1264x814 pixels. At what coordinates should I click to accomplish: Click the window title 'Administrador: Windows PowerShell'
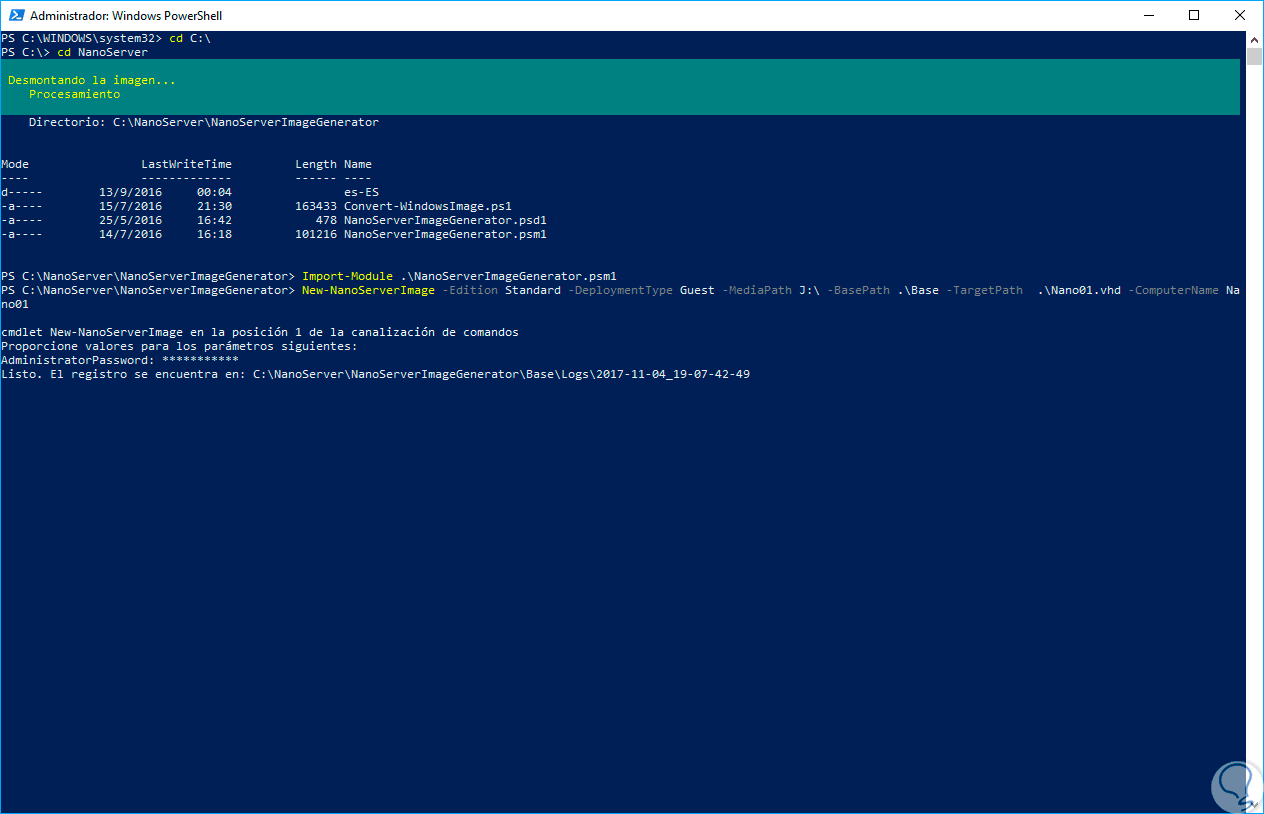pyautogui.click(x=126, y=16)
